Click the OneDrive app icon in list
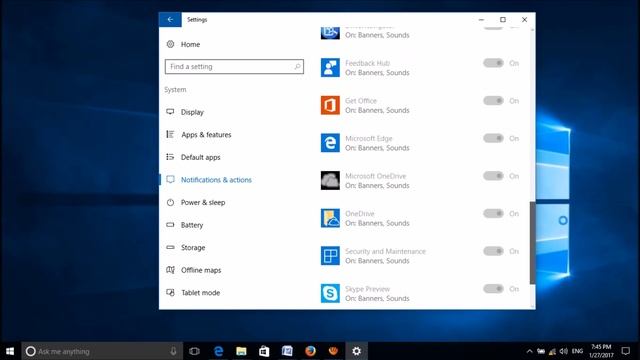The image size is (640, 360). pyautogui.click(x=330, y=218)
